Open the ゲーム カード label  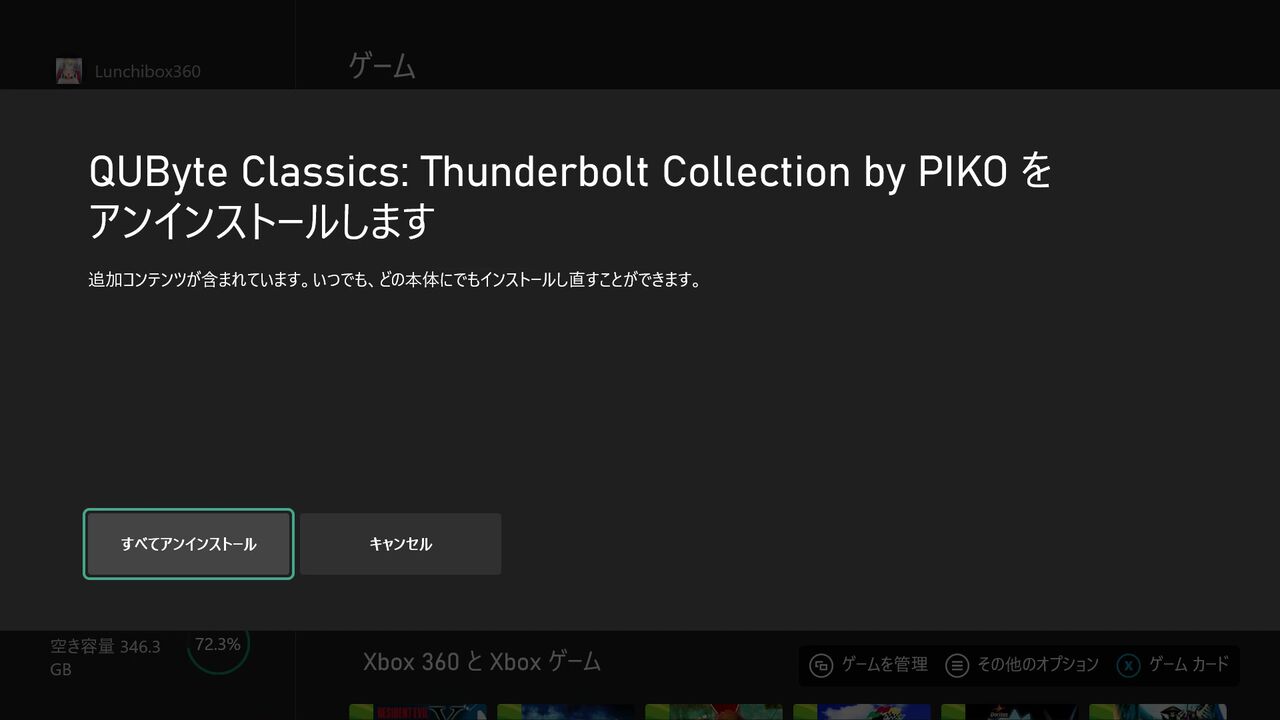(1188, 665)
